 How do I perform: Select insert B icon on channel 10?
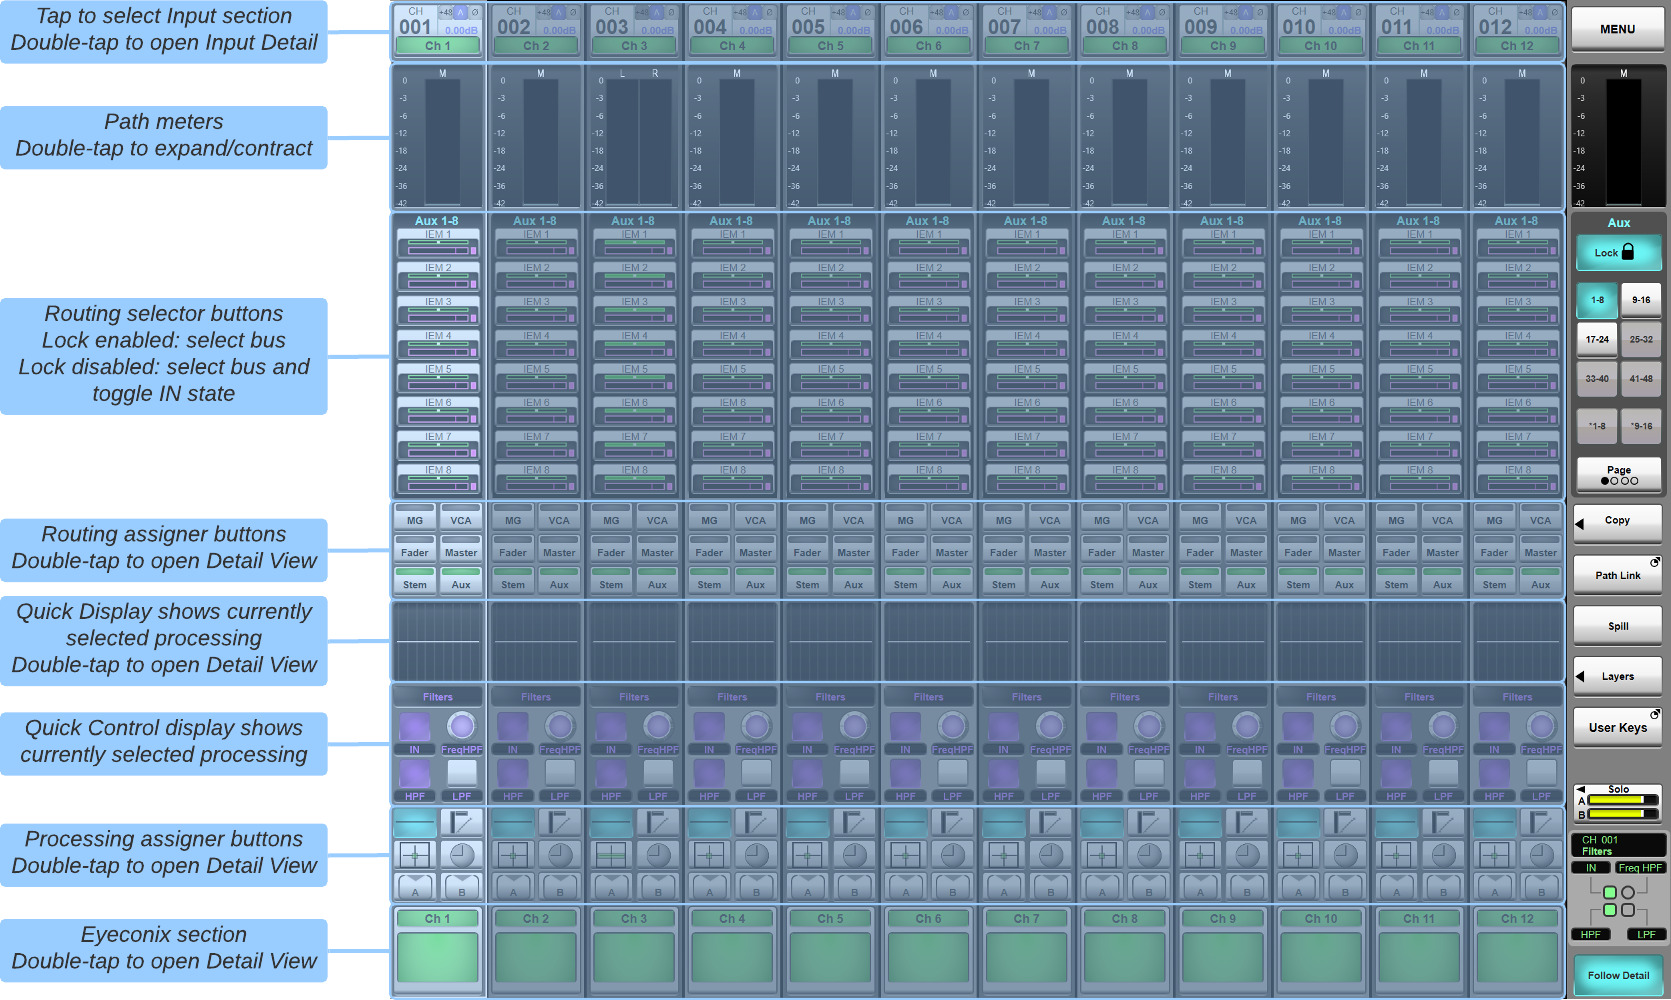[1345, 887]
